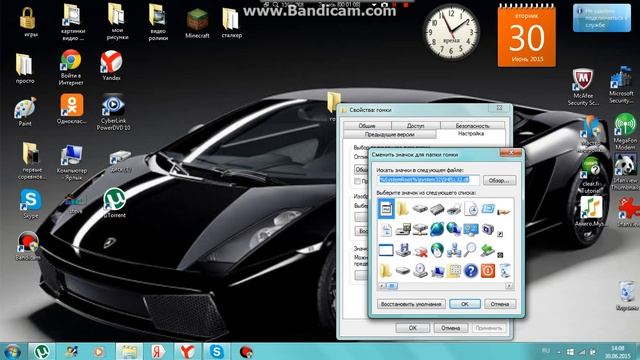Click Восстановить умолчания button
The width and height of the screenshot is (640, 360).
pos(411,304)
